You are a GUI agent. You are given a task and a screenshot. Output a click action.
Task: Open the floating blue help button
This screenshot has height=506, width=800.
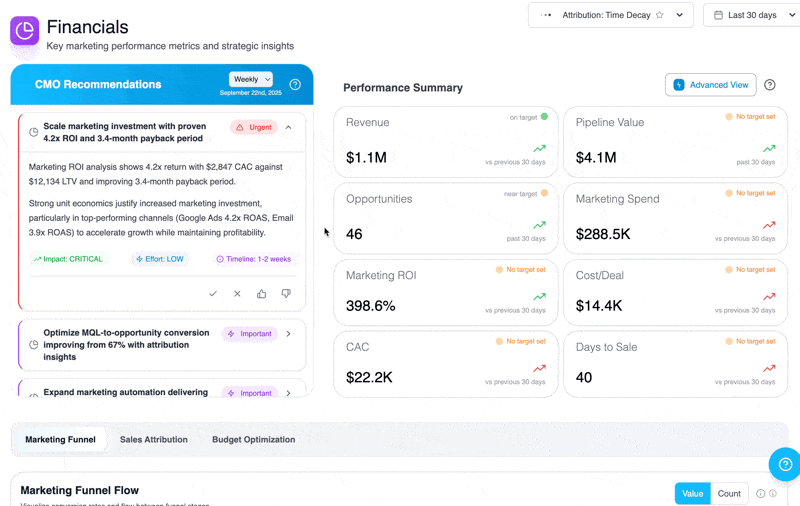coord(785,464)
